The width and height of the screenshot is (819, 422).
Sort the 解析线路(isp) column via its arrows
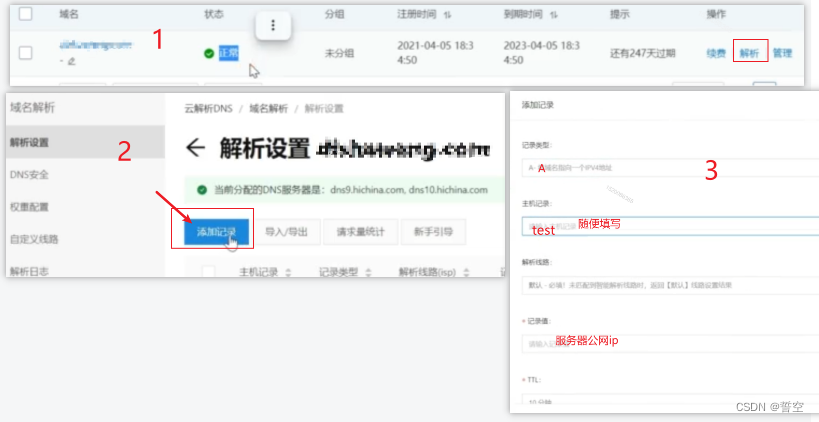pyautogui.click(x=466, y=272)
